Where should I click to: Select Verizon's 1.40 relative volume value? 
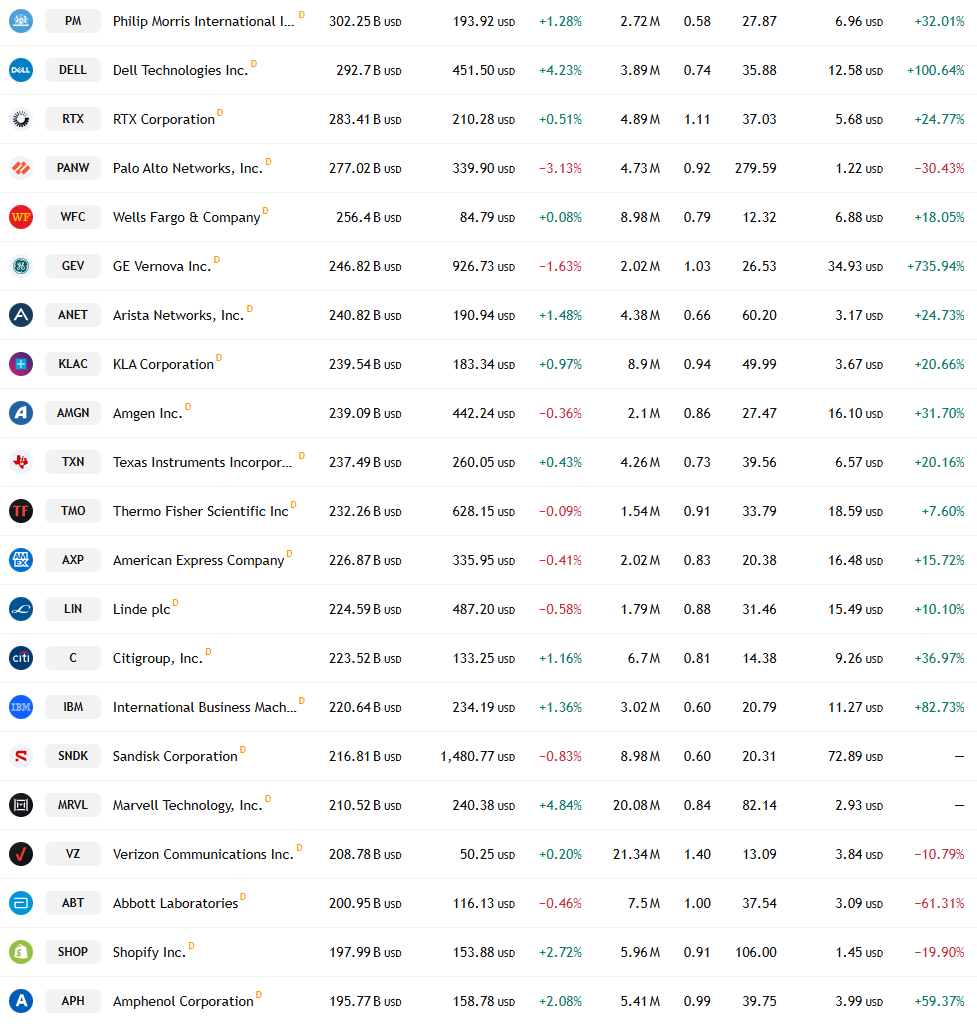tap(697, 854)
